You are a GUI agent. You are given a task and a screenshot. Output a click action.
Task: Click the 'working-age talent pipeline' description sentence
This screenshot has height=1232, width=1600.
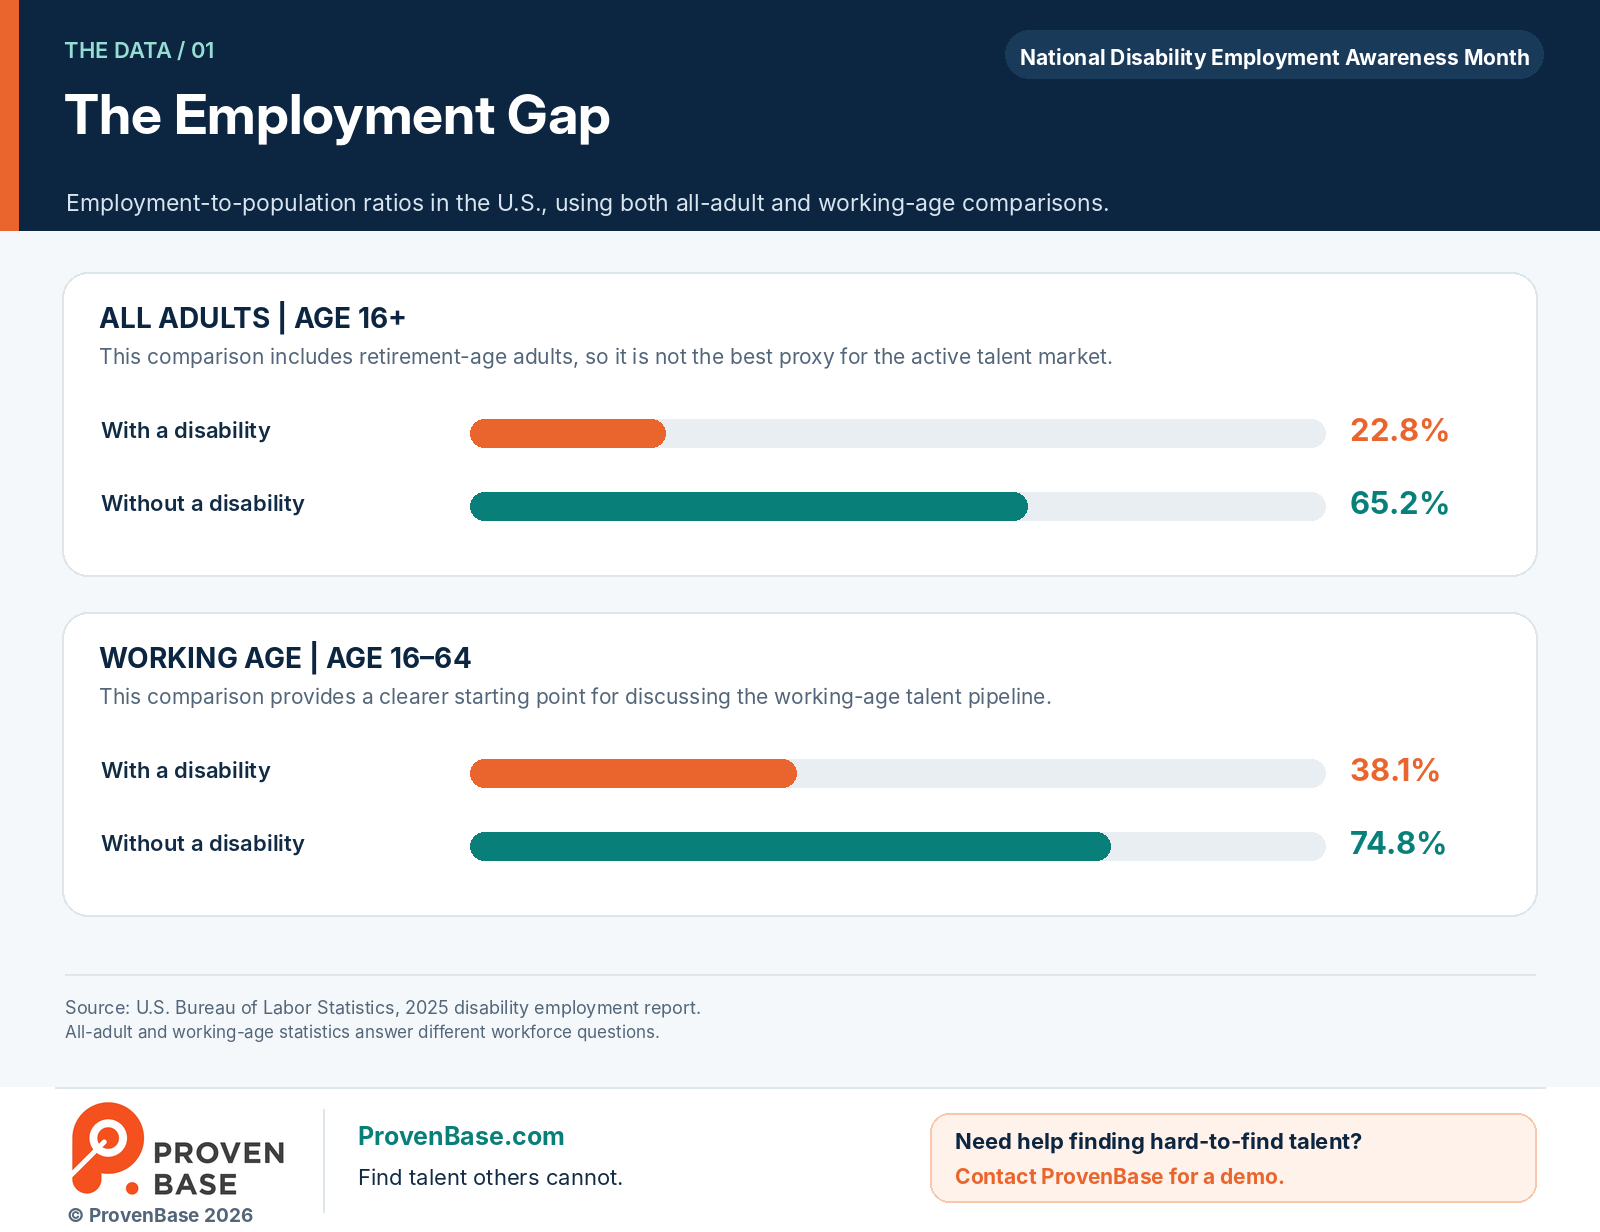(575, 697)
